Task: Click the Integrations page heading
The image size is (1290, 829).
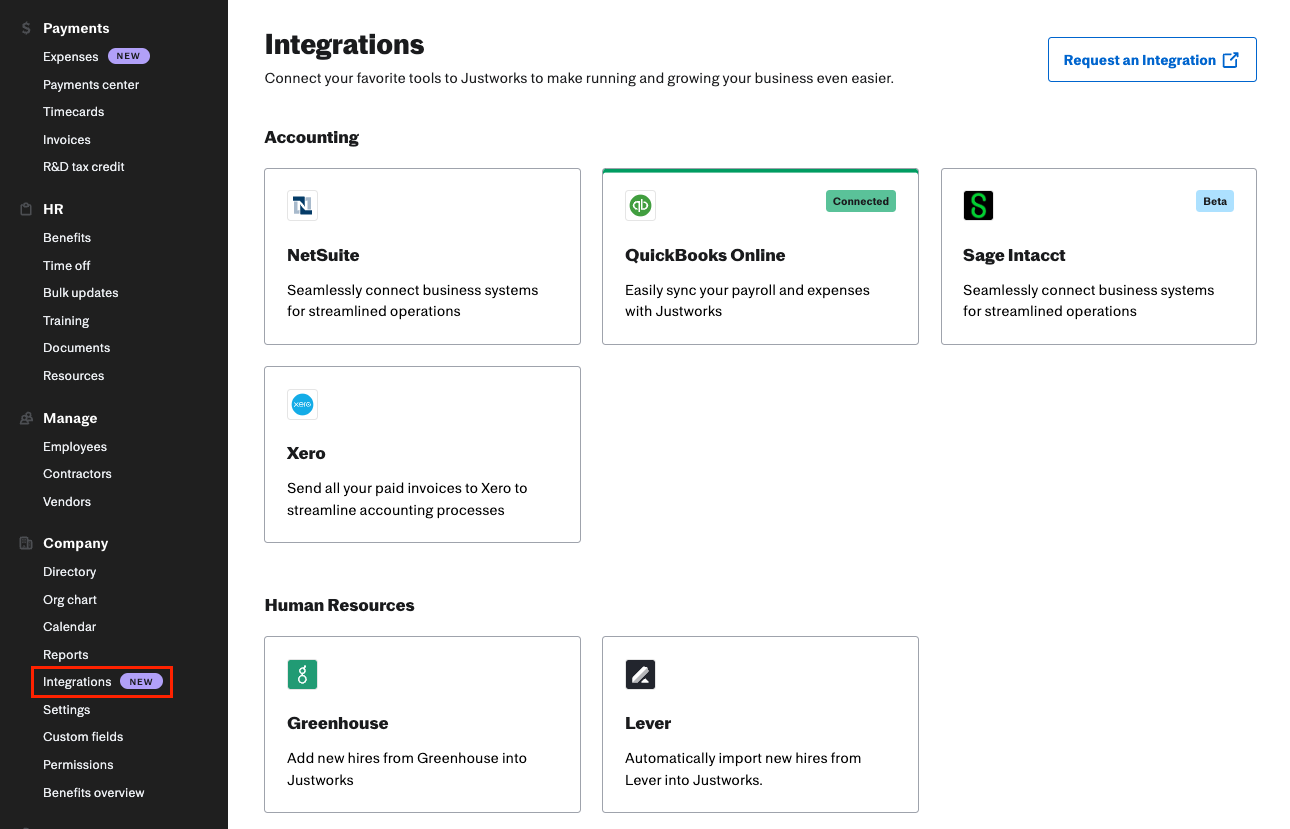Action: [x=344, y=45]
